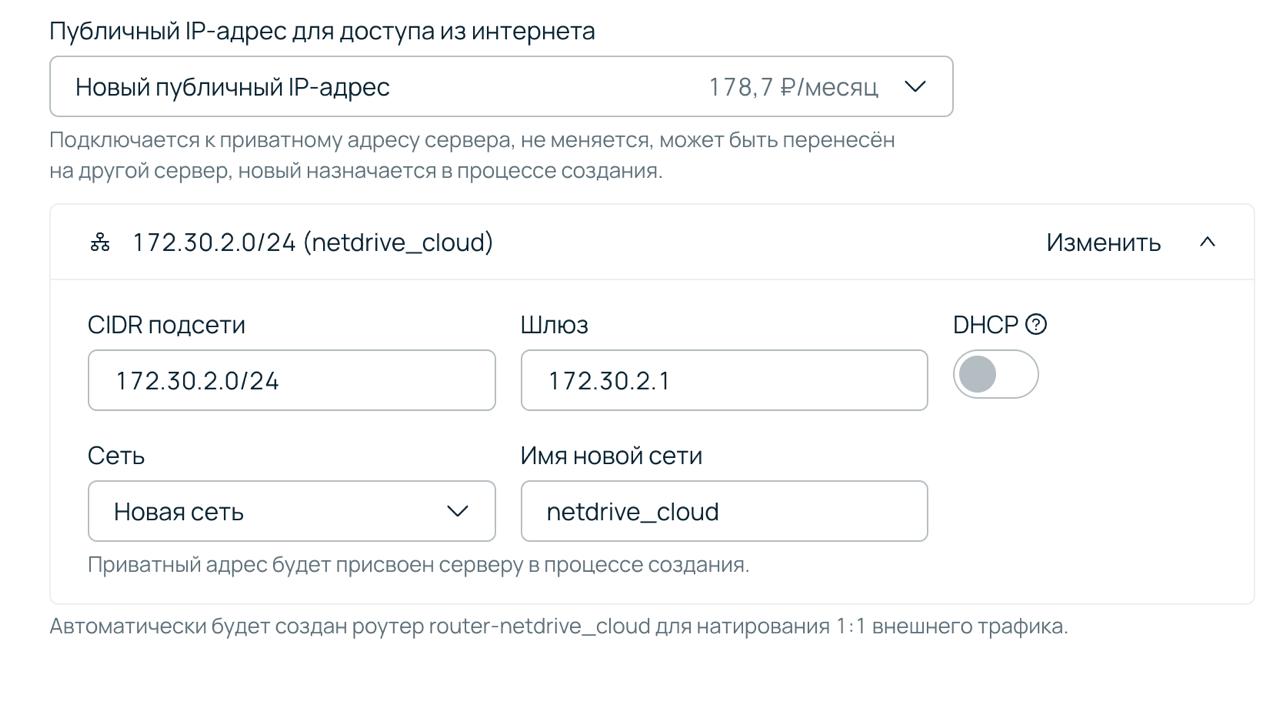Click the 'Изменить' link
Image resolution: width=1280 pixels, height=702 pixels.
click(1103, 243)
